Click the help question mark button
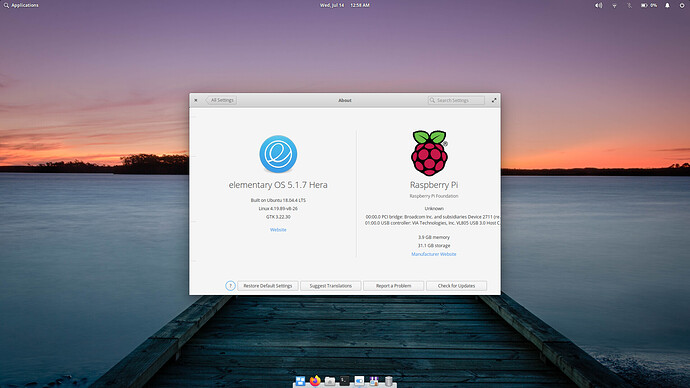 click(x=230, y=286)
